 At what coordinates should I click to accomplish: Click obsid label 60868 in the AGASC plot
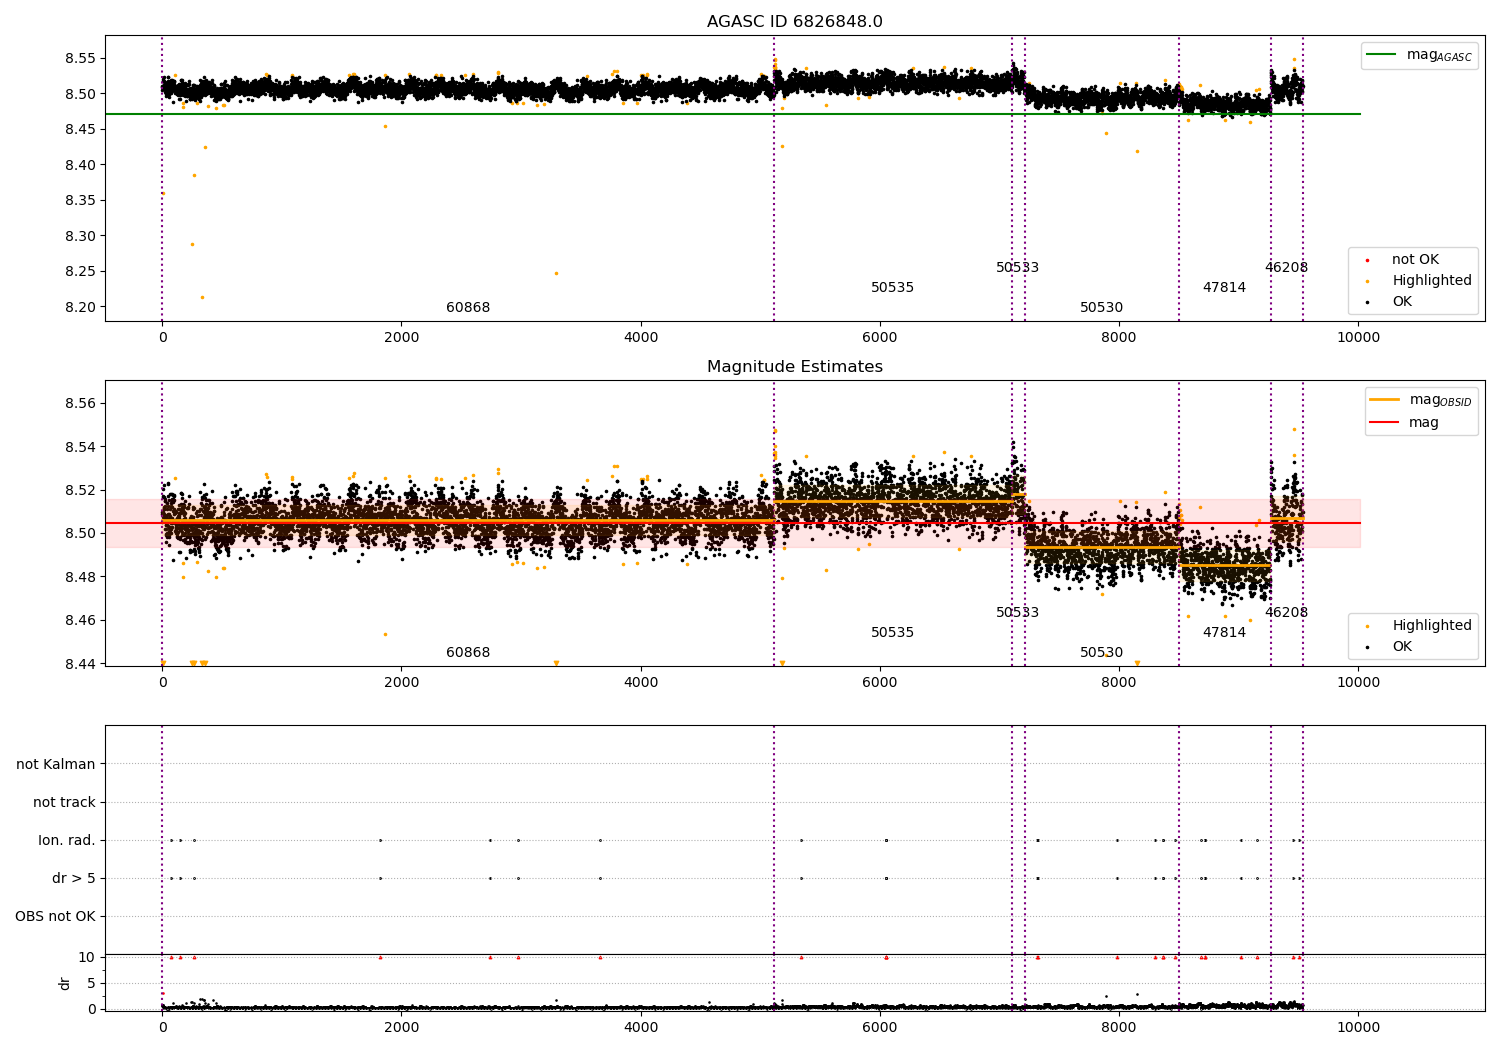pyautogui.click(x=468, y=308)
